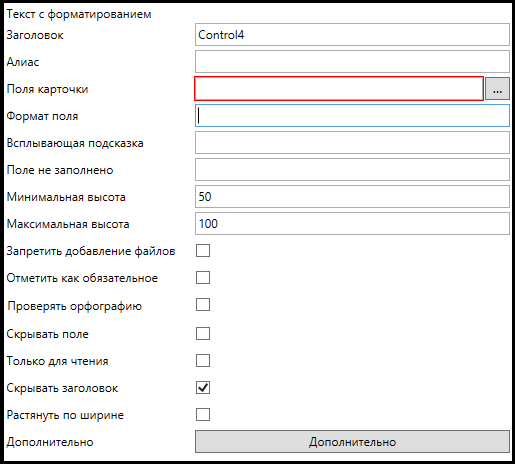Check the Отметить как обязательное box
The height and width of the screenshot is (464, 515).
[x=203, y=278]
